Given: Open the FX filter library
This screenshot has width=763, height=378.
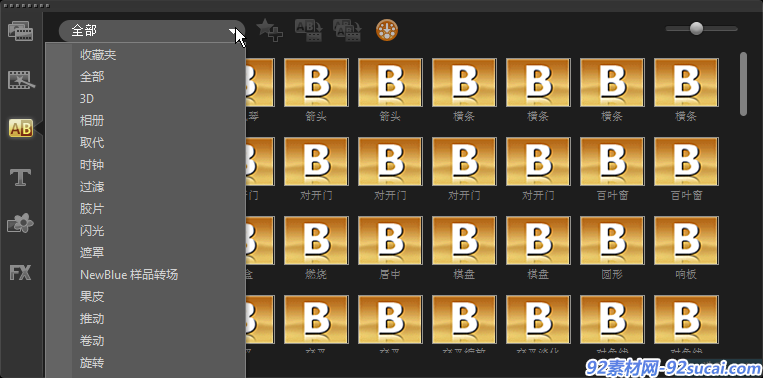Looking at the screenshot, I should tap(20, 272).
